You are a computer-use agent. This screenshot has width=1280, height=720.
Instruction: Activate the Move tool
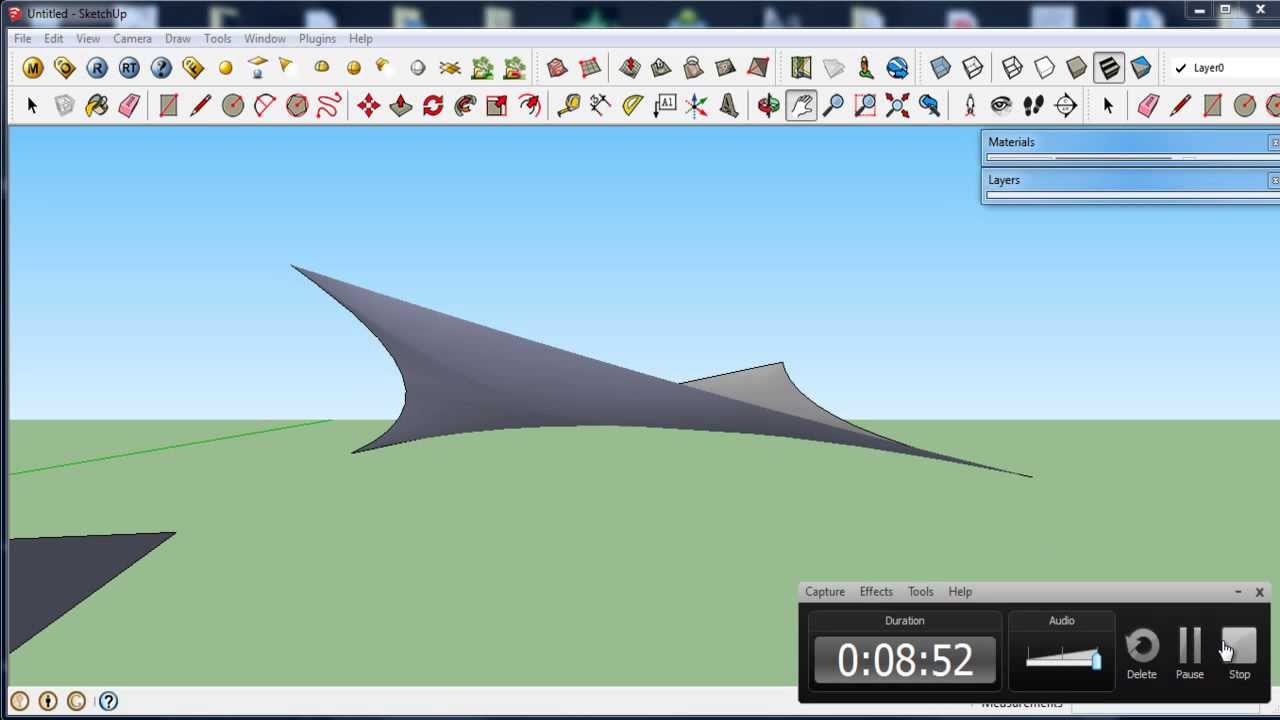point(368,105)
